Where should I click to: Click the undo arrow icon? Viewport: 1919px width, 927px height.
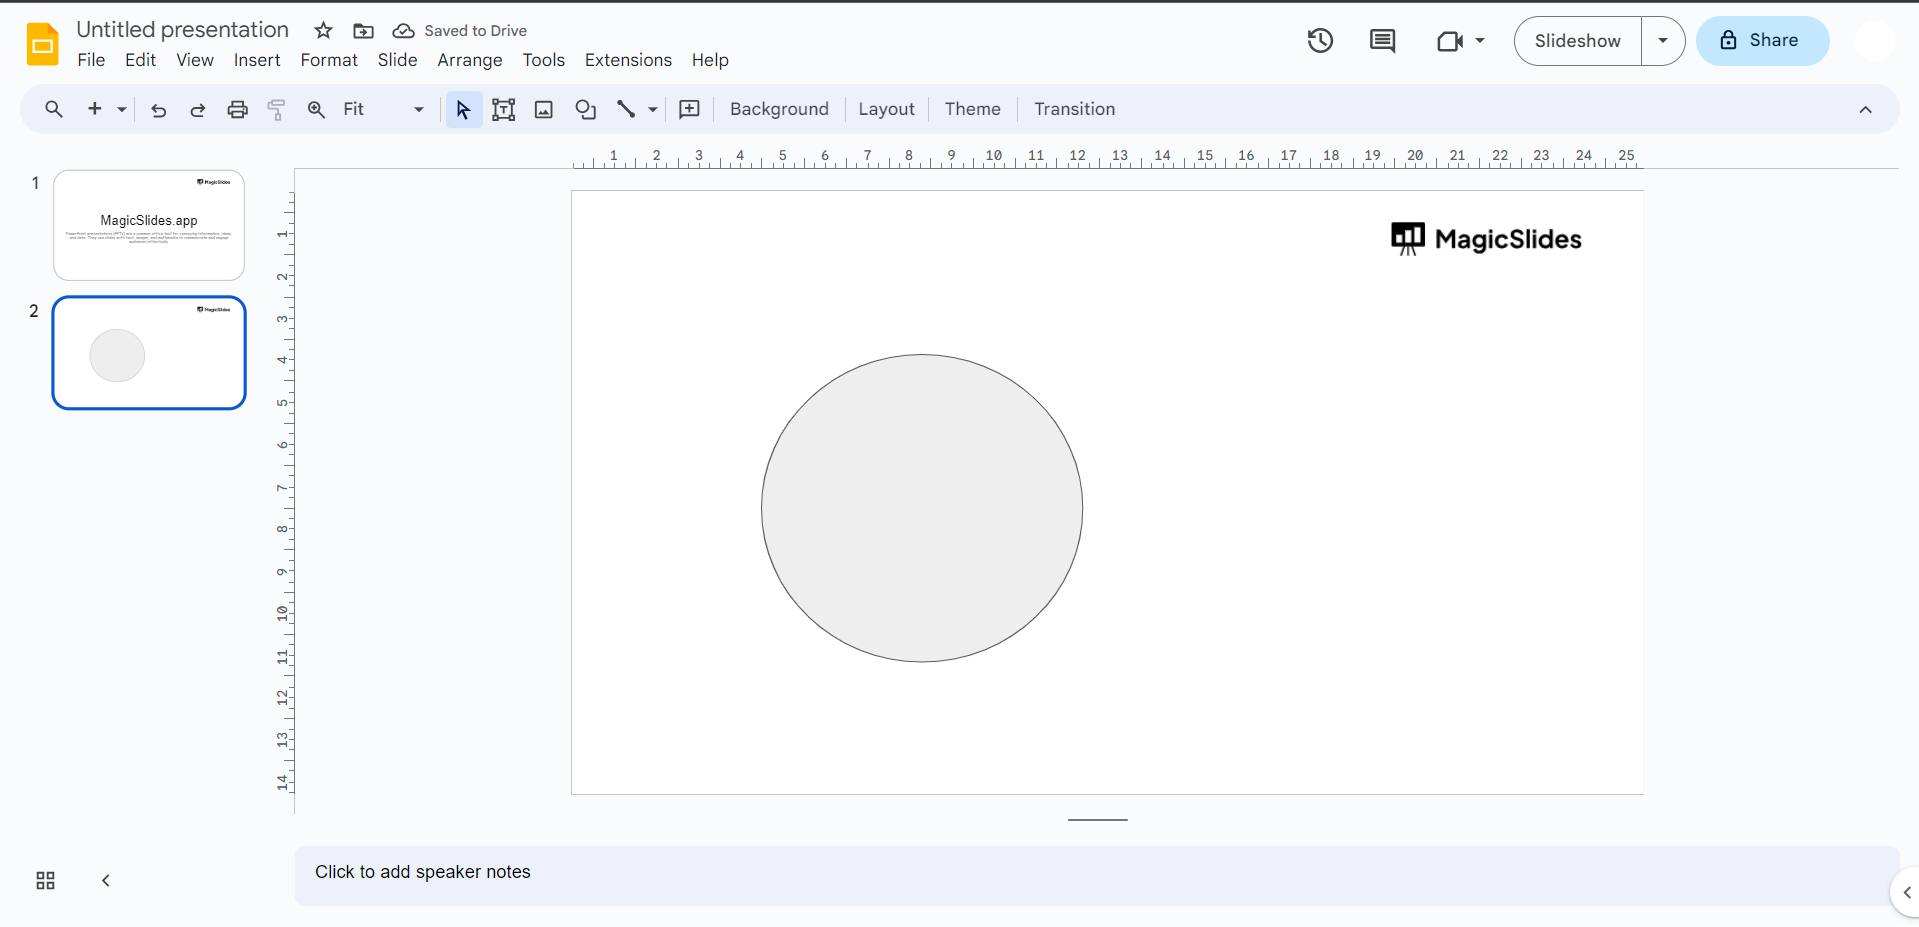[158, 110]
